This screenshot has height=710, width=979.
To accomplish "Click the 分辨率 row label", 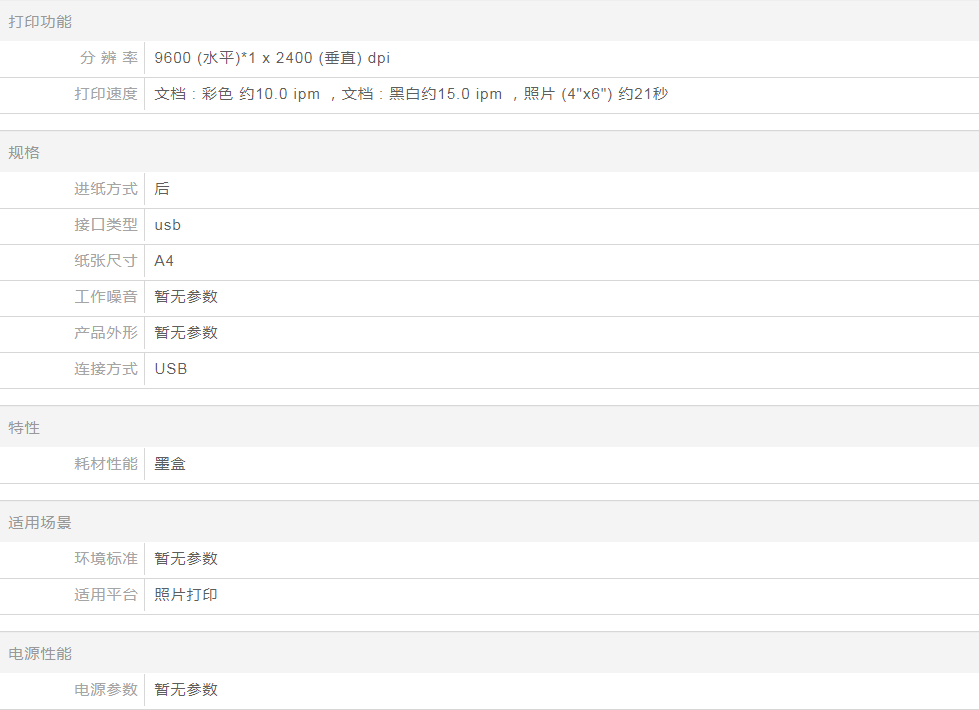I will tap(108, 58).
